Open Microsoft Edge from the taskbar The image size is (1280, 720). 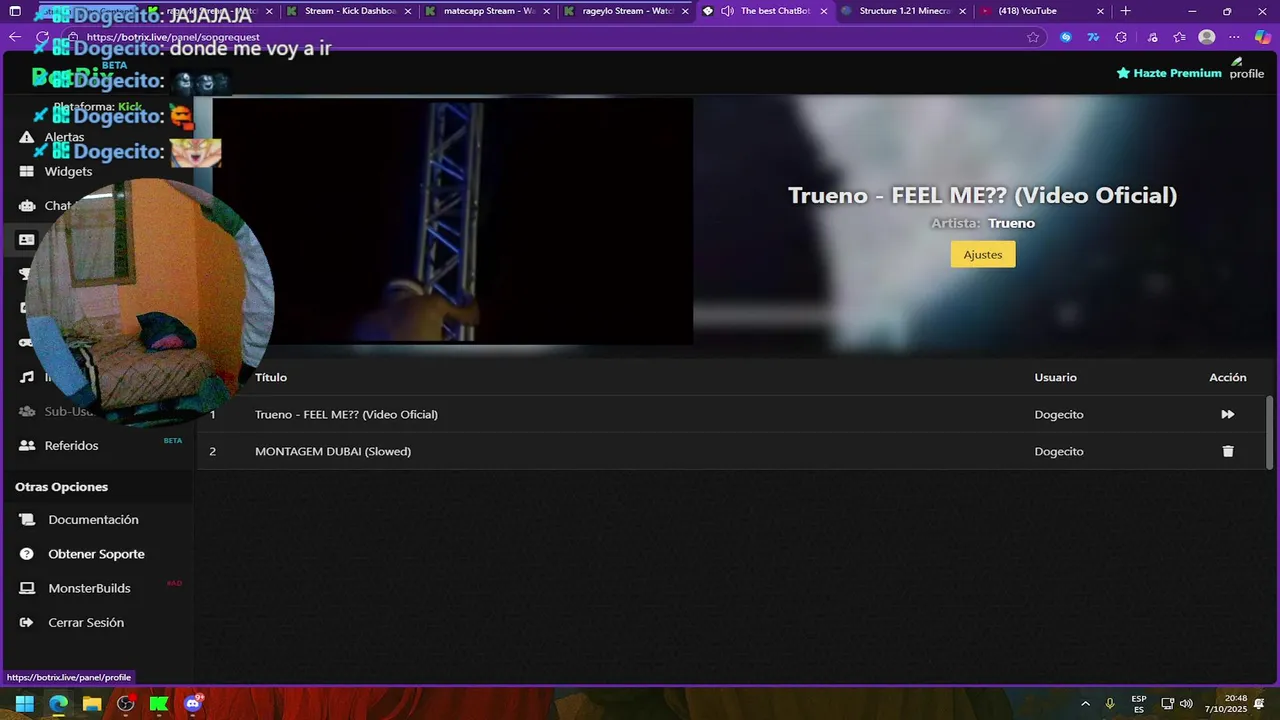(59, 704)
